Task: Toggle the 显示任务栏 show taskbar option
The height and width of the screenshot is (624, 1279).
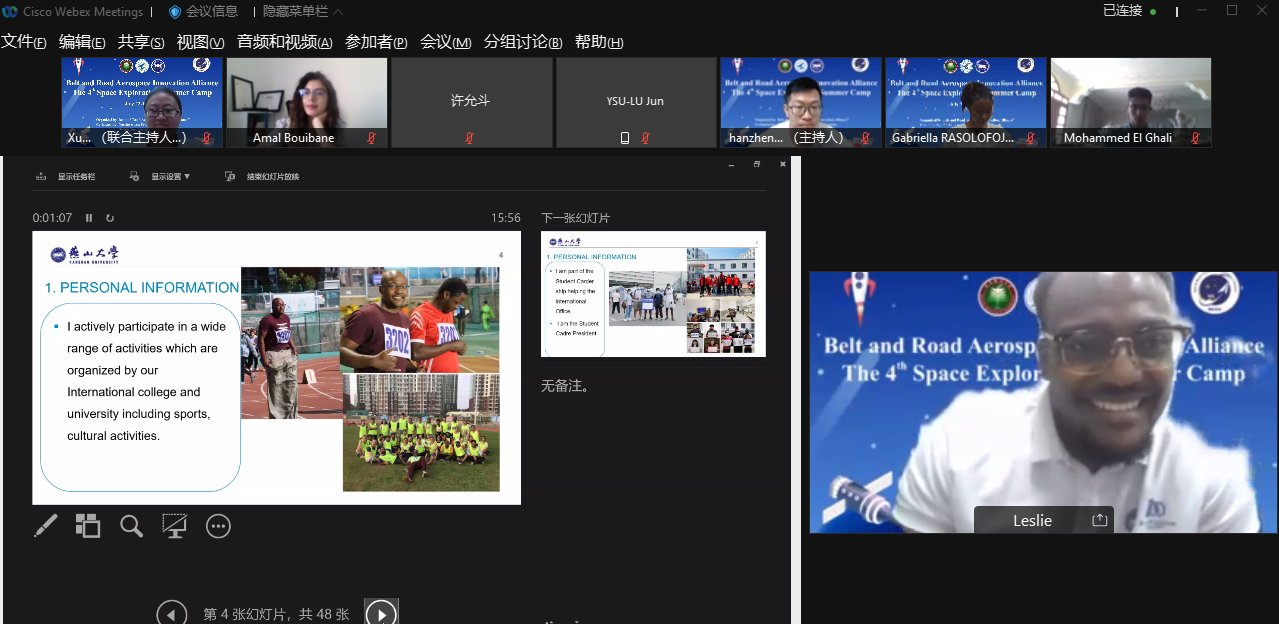Action: [x=66, y=177]
